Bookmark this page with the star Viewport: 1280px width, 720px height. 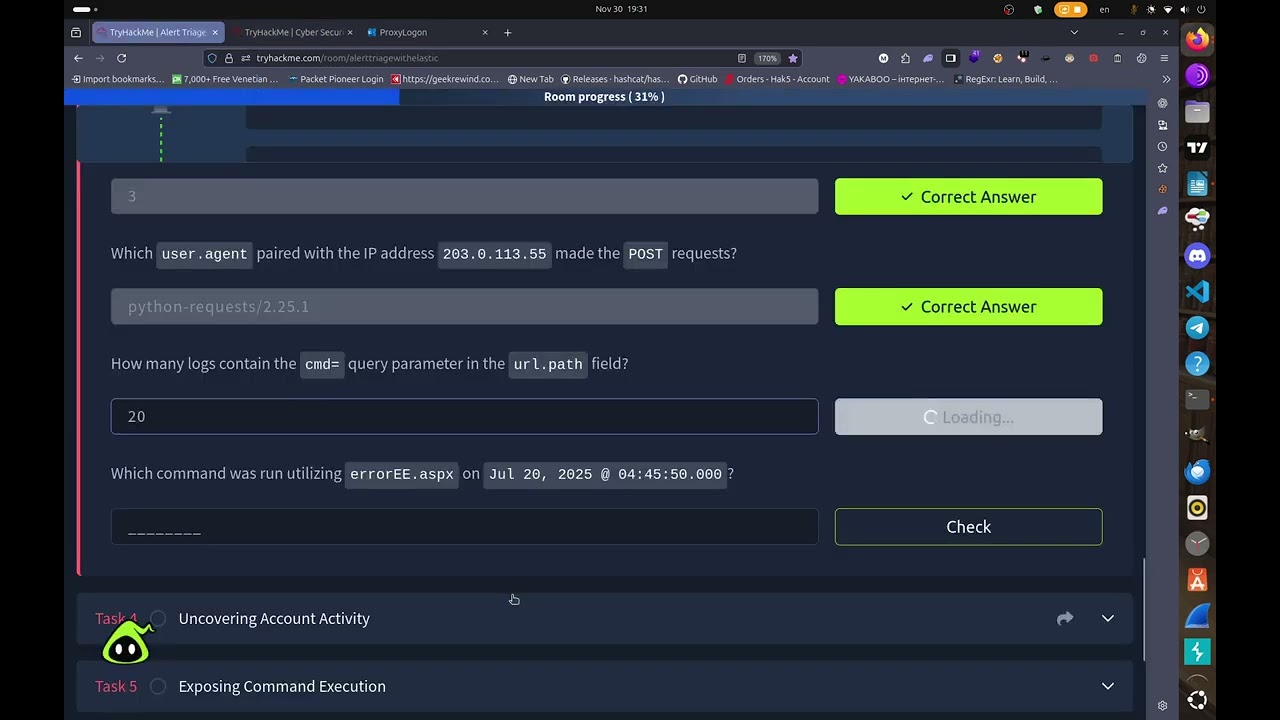pyautogui.click(x=793, y=58)
